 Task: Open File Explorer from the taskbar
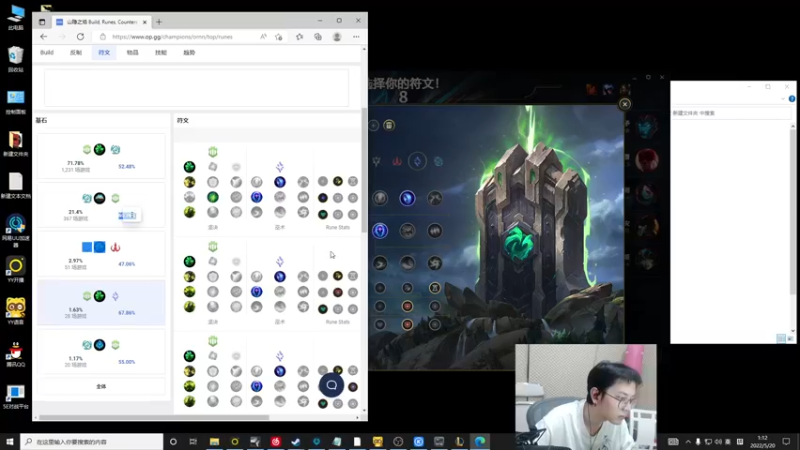(214, 441)
